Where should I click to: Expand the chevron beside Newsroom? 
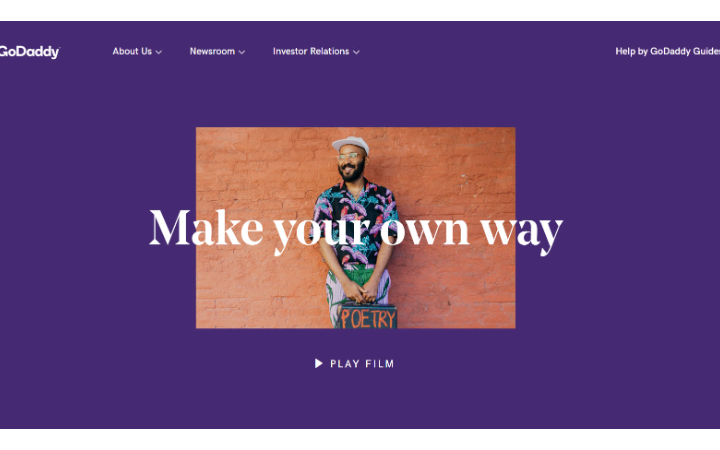click(x=242, y=52)
